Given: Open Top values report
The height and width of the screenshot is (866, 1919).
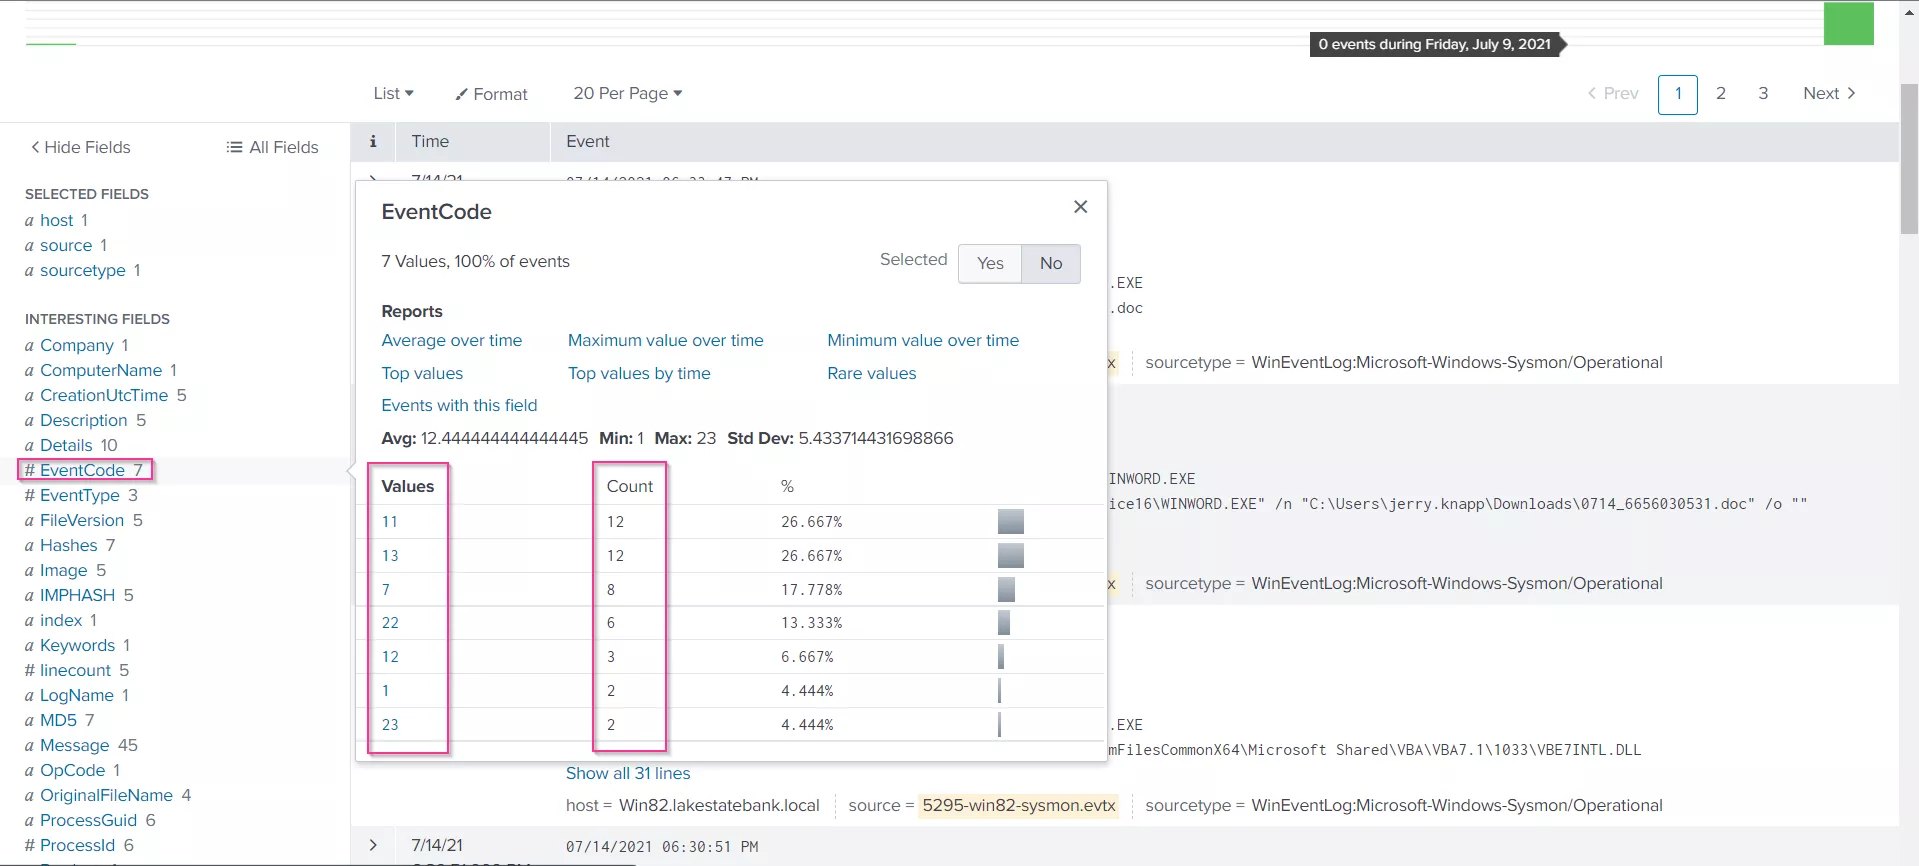Looking at the screenshot, I should click(422, 373).
